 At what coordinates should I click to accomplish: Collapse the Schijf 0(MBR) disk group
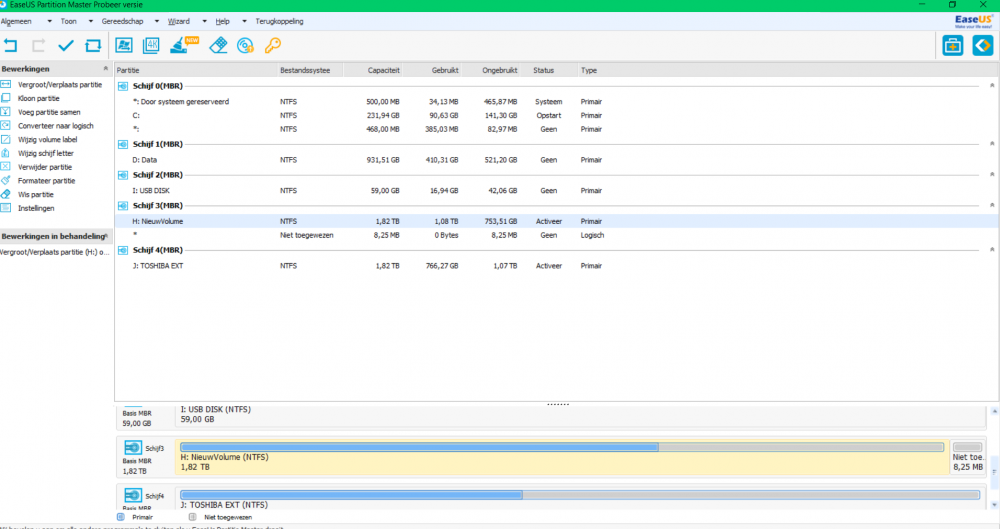991,86
